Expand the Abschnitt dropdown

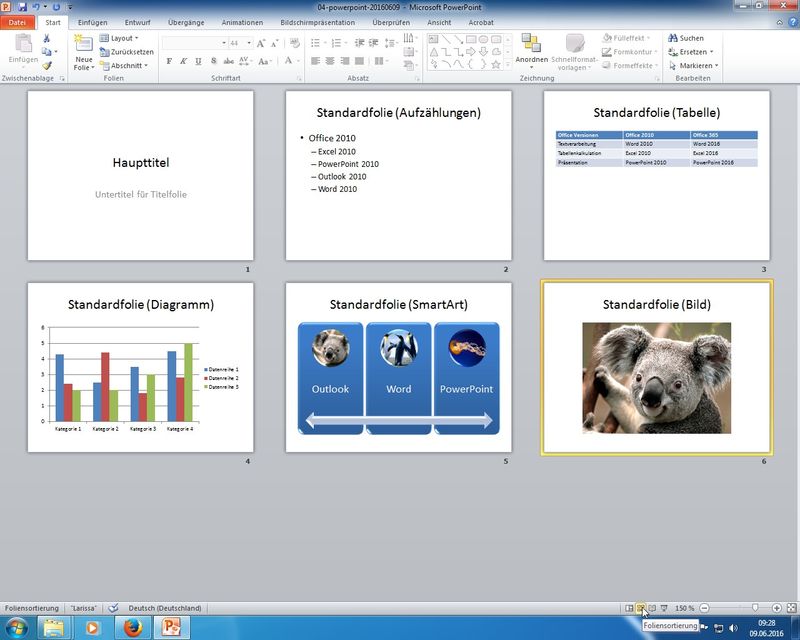128,65
